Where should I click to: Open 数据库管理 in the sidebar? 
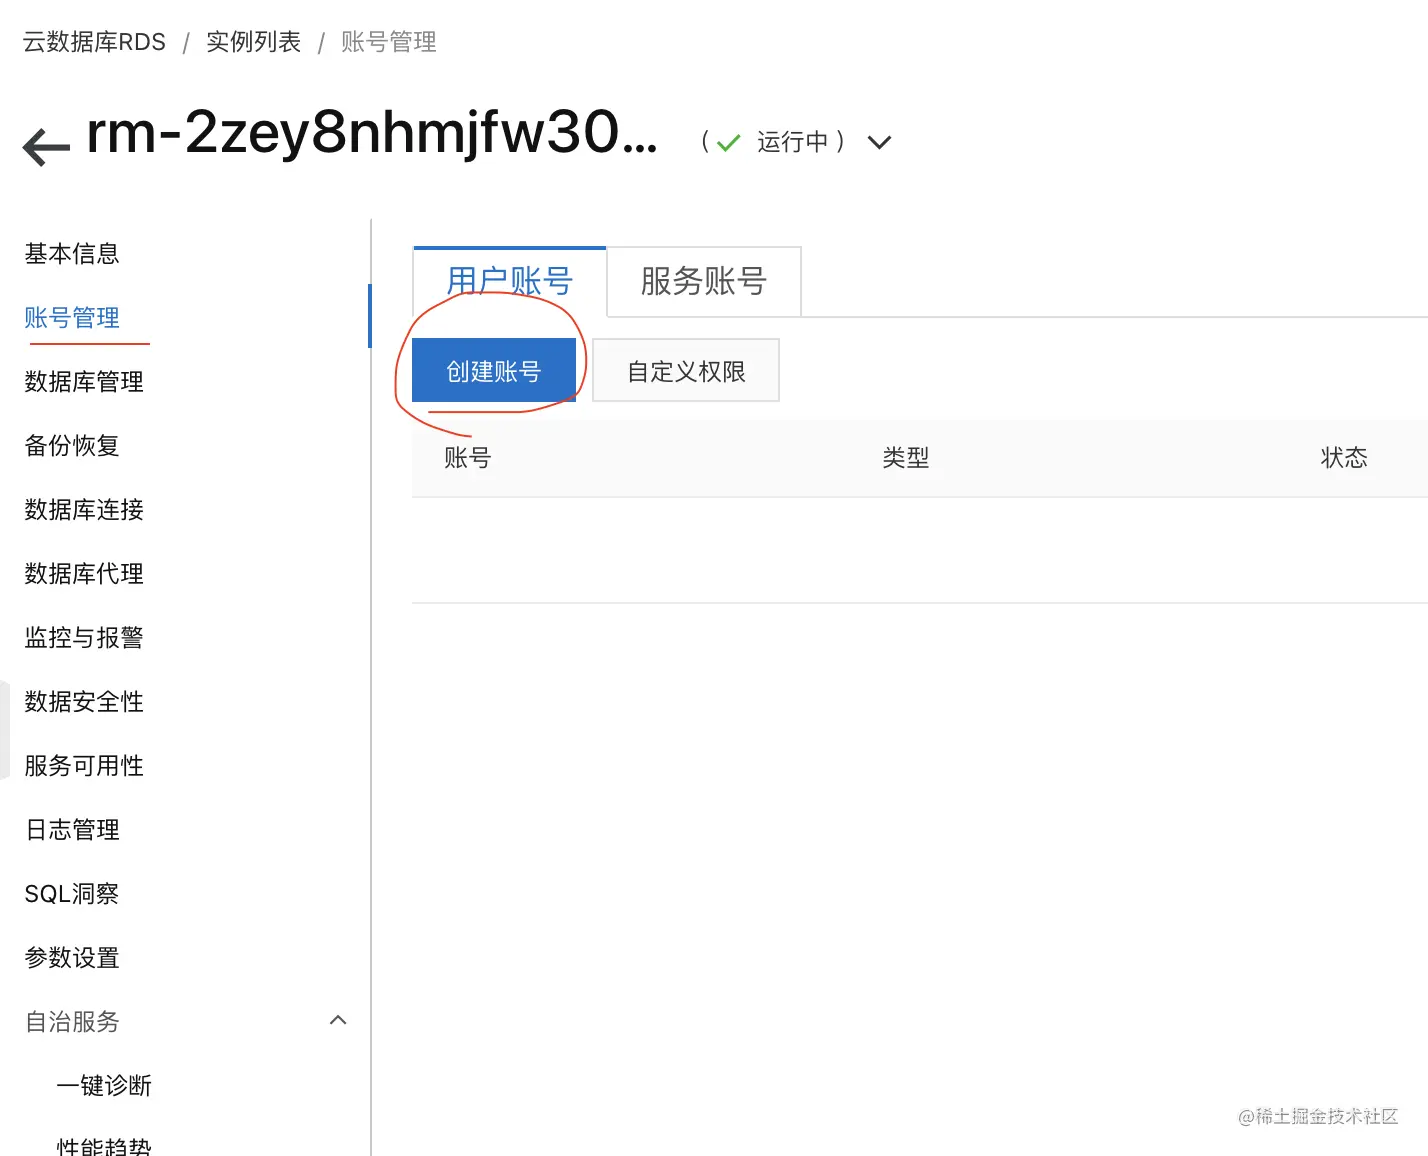tap(84, 382)
